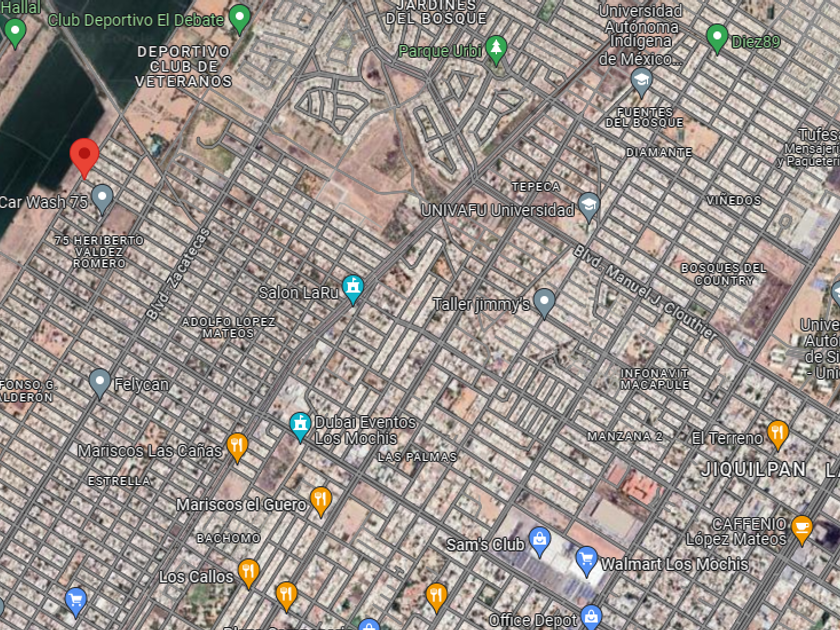Open the UNIVAFU Universidad label
The image size is (840, 630).
(x=498, y=211)
